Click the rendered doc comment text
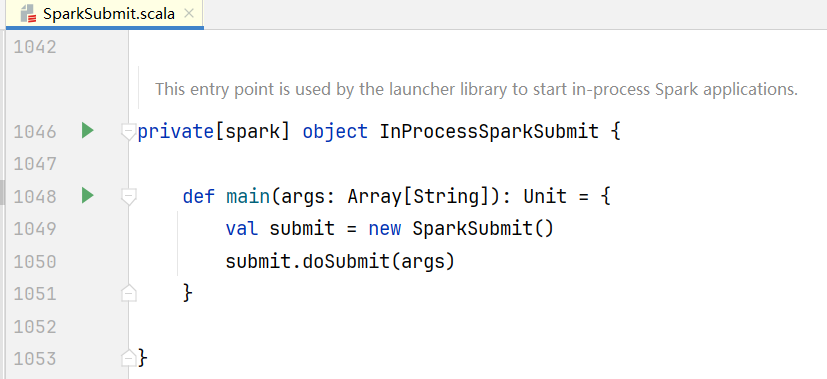Image resolution: width=827 pixels, height=379 pixels. pos(476,89)
